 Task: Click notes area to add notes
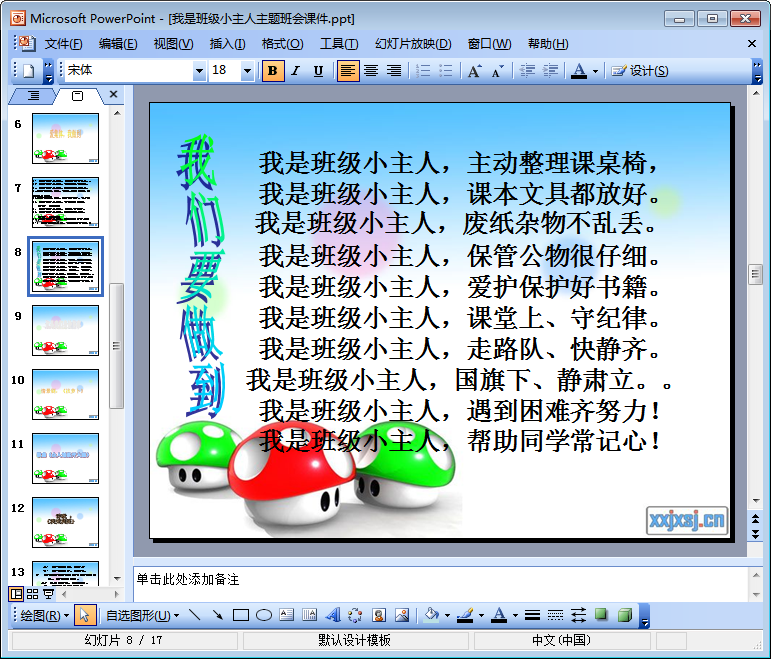coord(441,583)
